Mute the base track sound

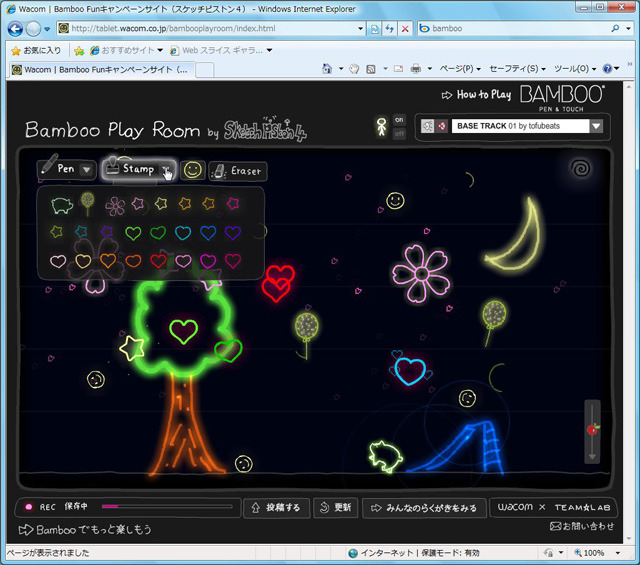[x=441, y=126]
